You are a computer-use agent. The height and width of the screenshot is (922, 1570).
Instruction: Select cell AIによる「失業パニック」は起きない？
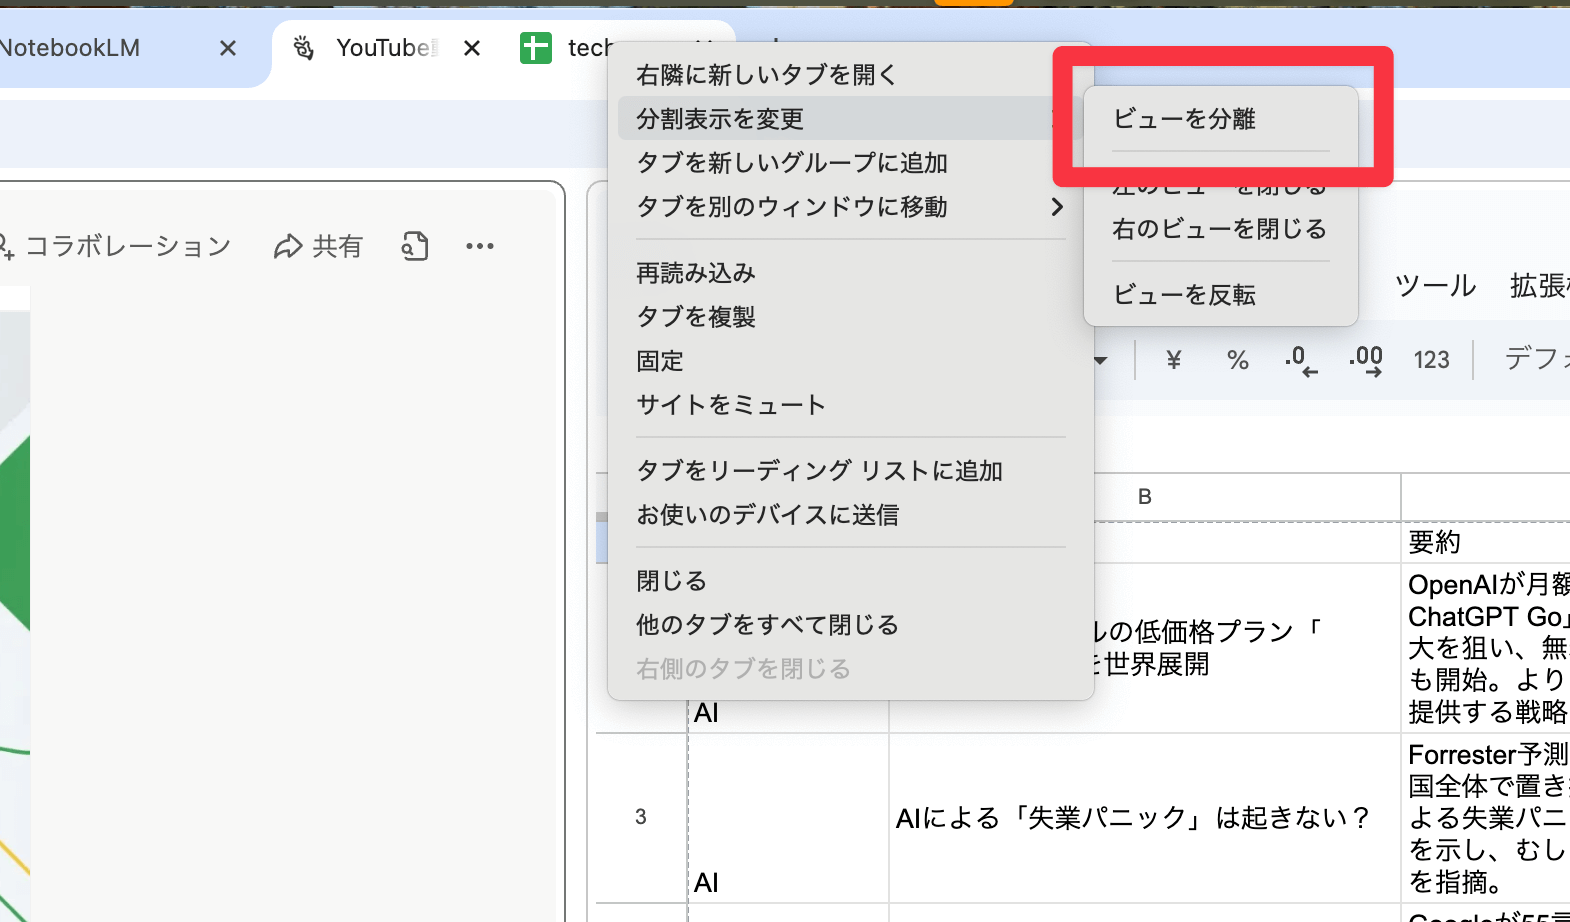click(x=1144, y=818)
